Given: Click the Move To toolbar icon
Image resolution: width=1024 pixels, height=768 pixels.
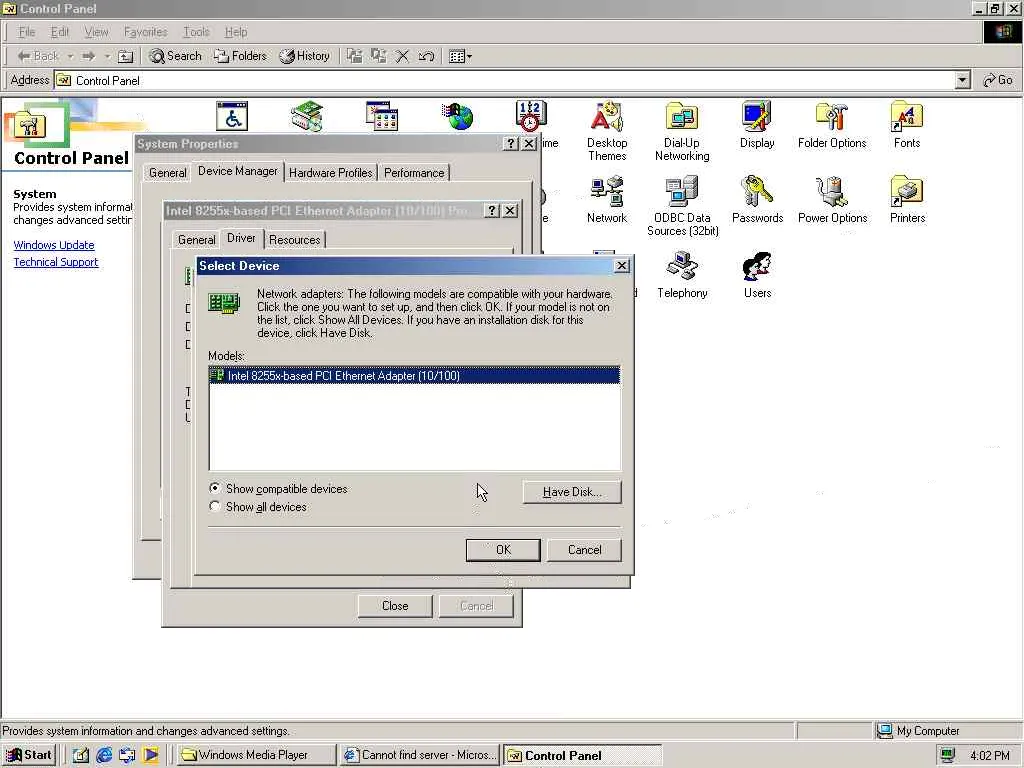Looking at the screenshot, I should pyautogui.click(x=355, y=56).
